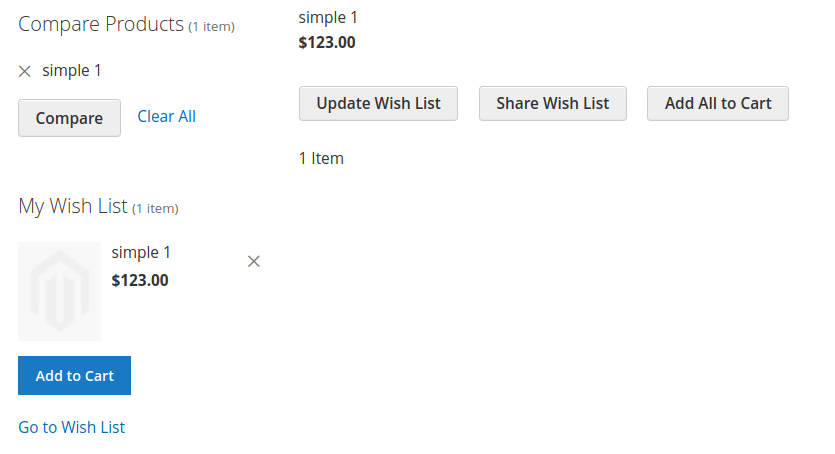This screenshot has width=835, height=454.
Task: Click the Compare Products heading
Action: [101, 24]
